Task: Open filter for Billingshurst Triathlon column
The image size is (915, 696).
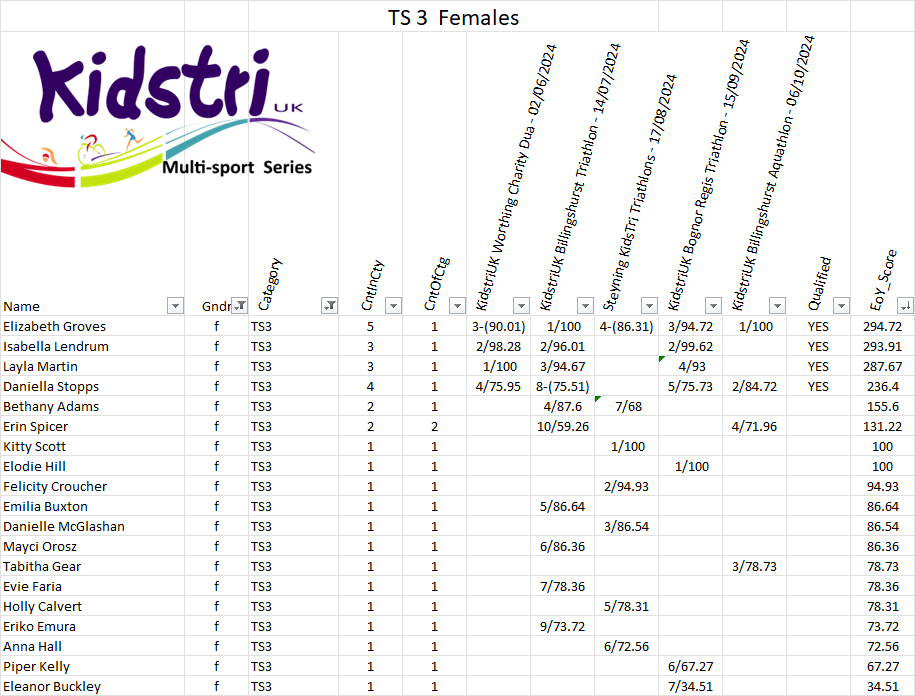Action: 585,306
